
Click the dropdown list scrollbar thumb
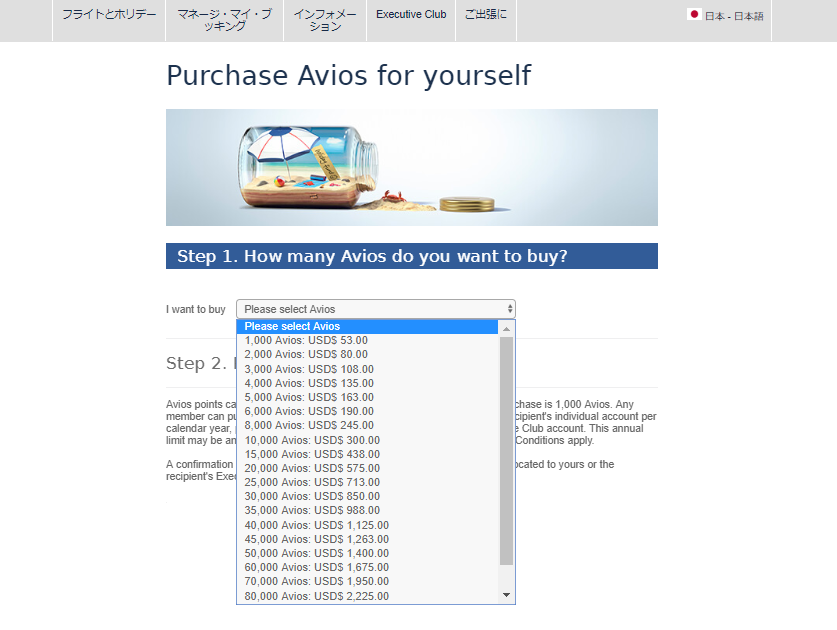point(506,450)
